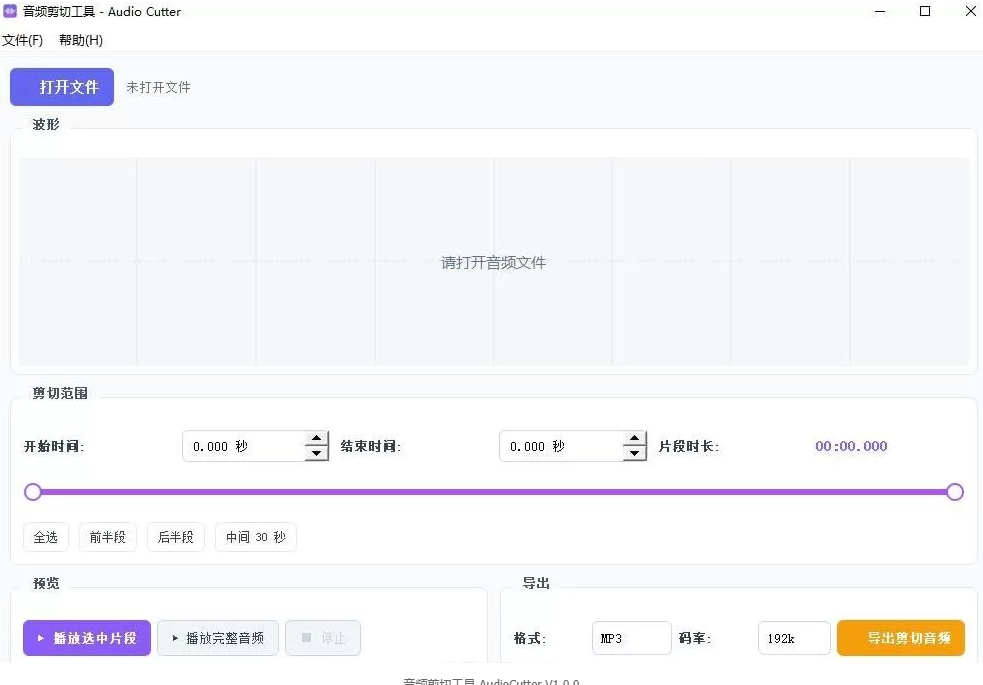Viewport: 983px width, 685px height.
Task: Open the 格式 MP3 dropdown
Action: pyautogui.click(x=631, y=638)
